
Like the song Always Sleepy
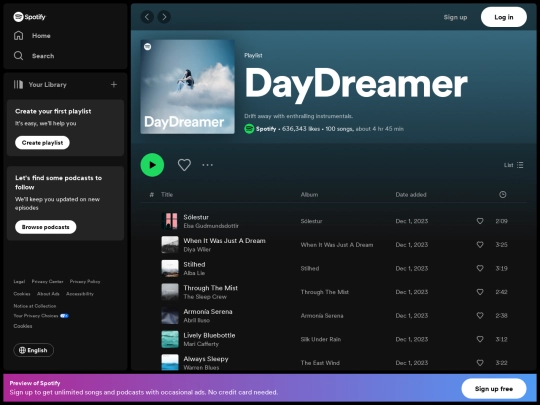pos(480,363)
